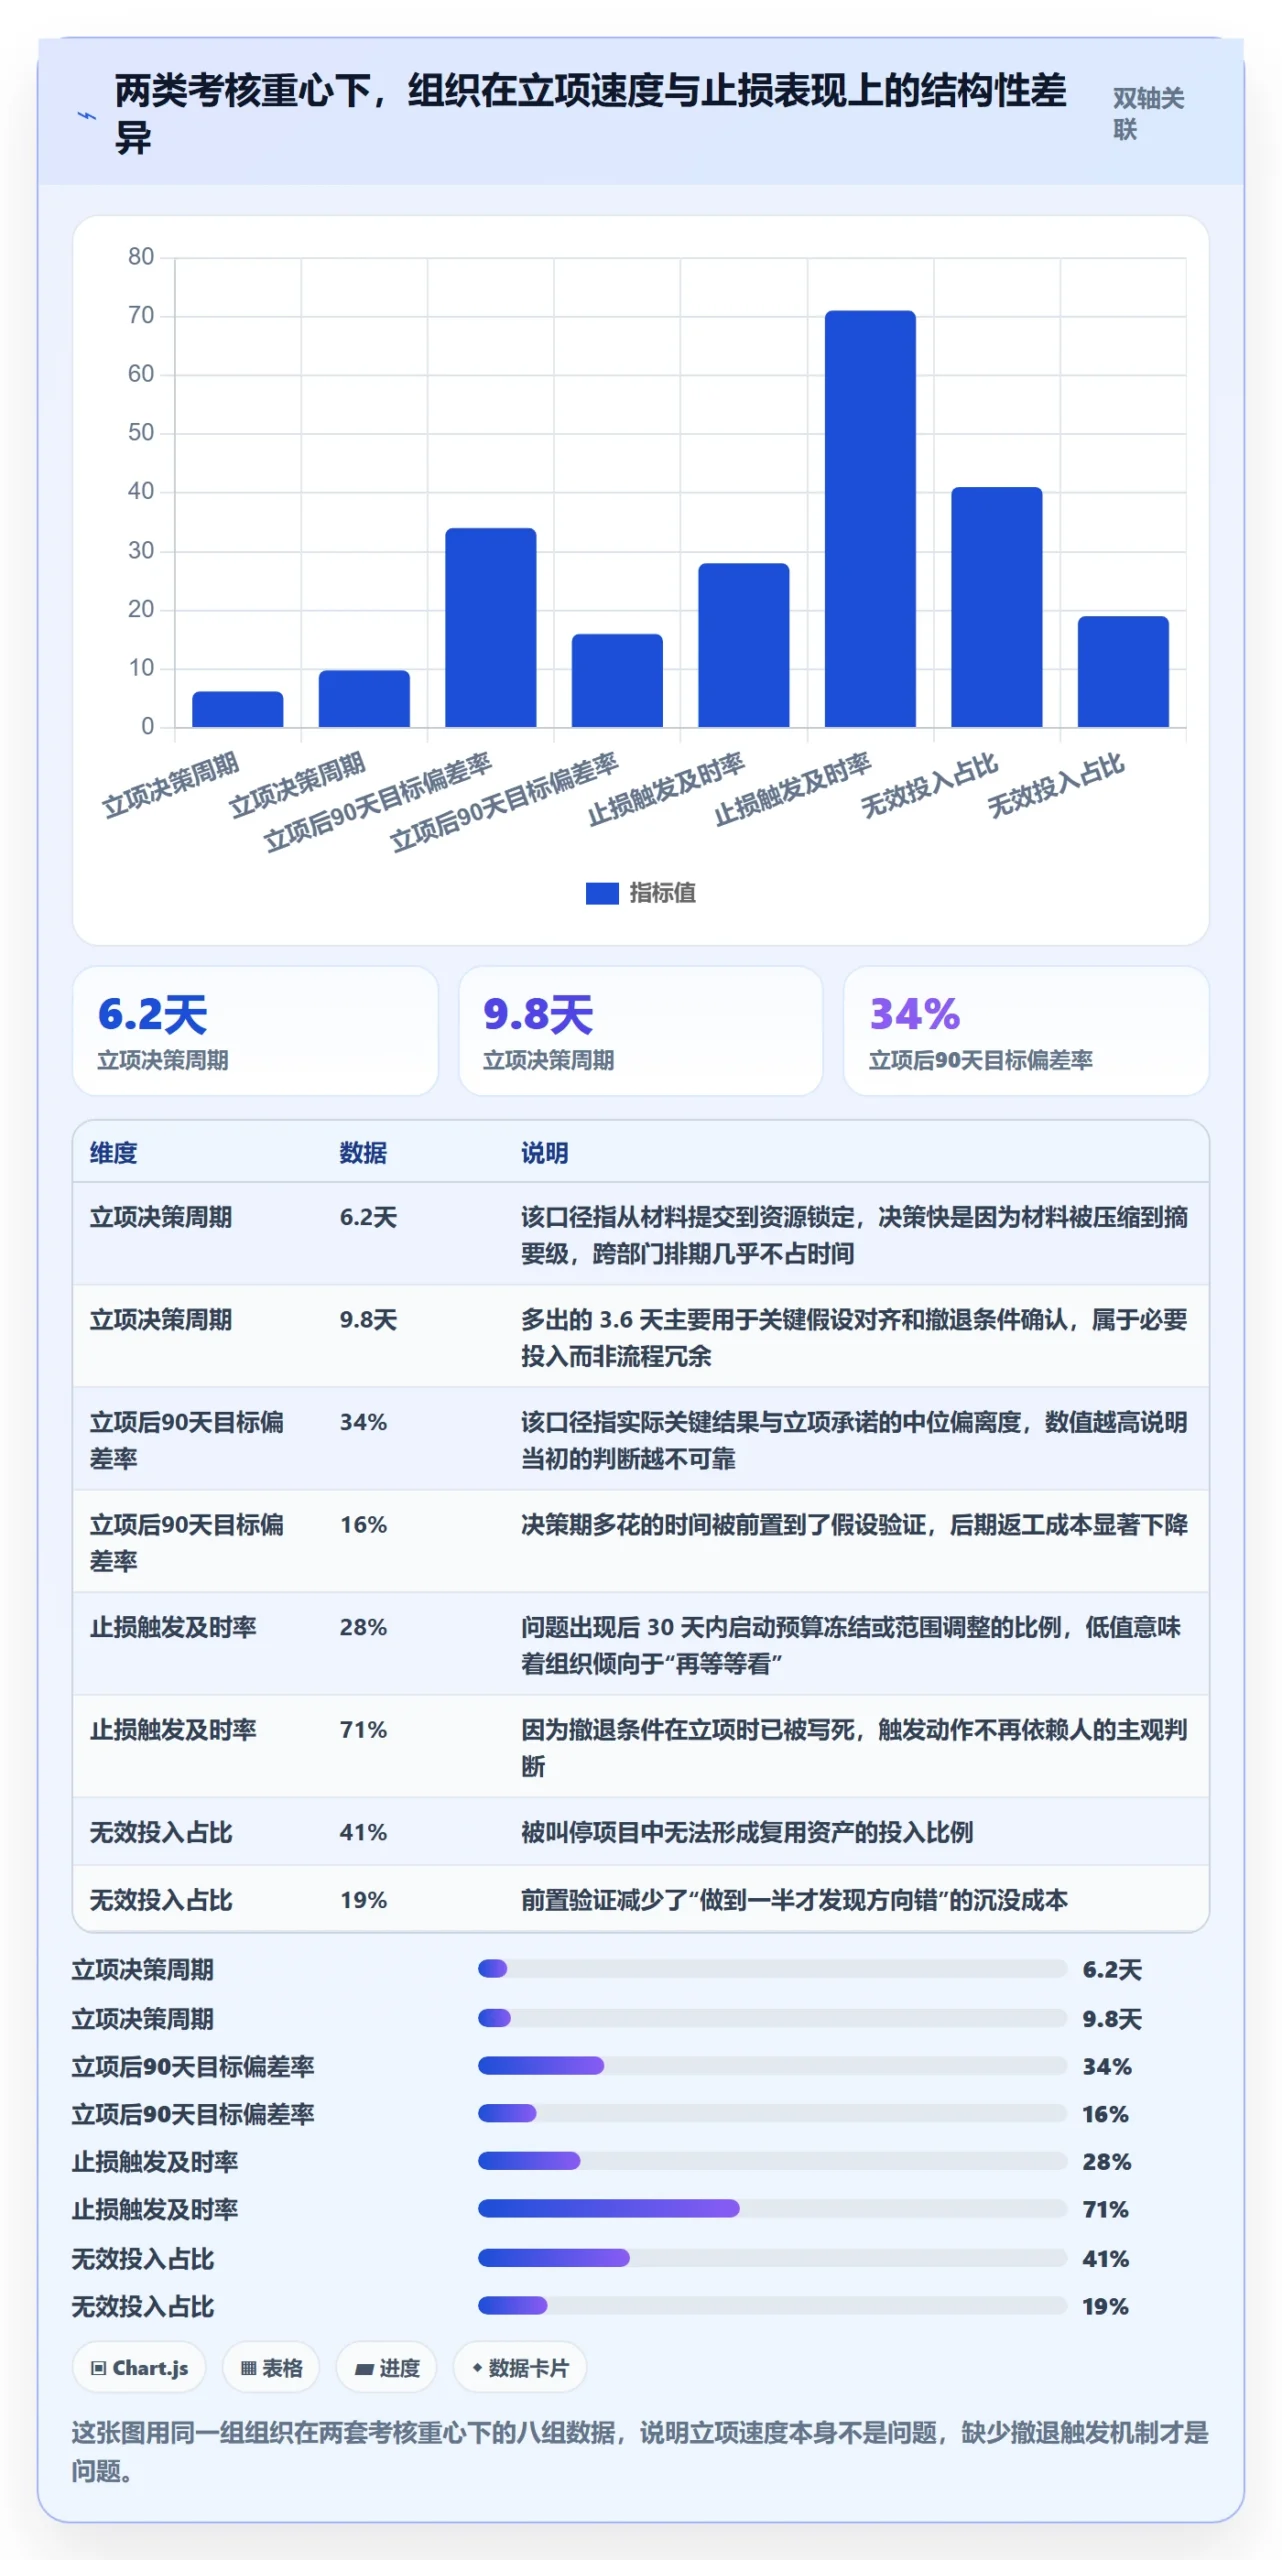Click the tallest bar in the chart
The image size is (1282, 2560).
coord(870,519)
